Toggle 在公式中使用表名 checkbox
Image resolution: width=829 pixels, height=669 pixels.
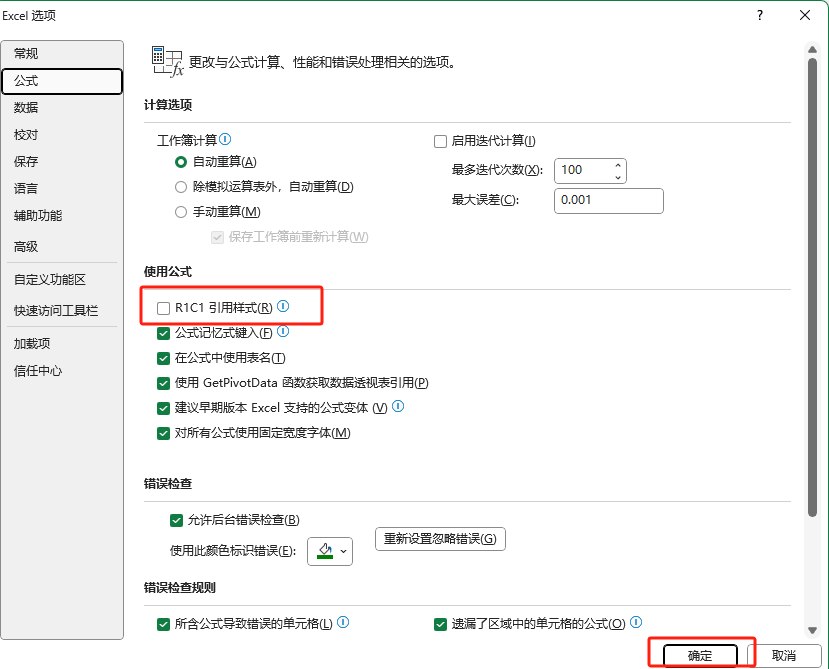coord(163,358)
